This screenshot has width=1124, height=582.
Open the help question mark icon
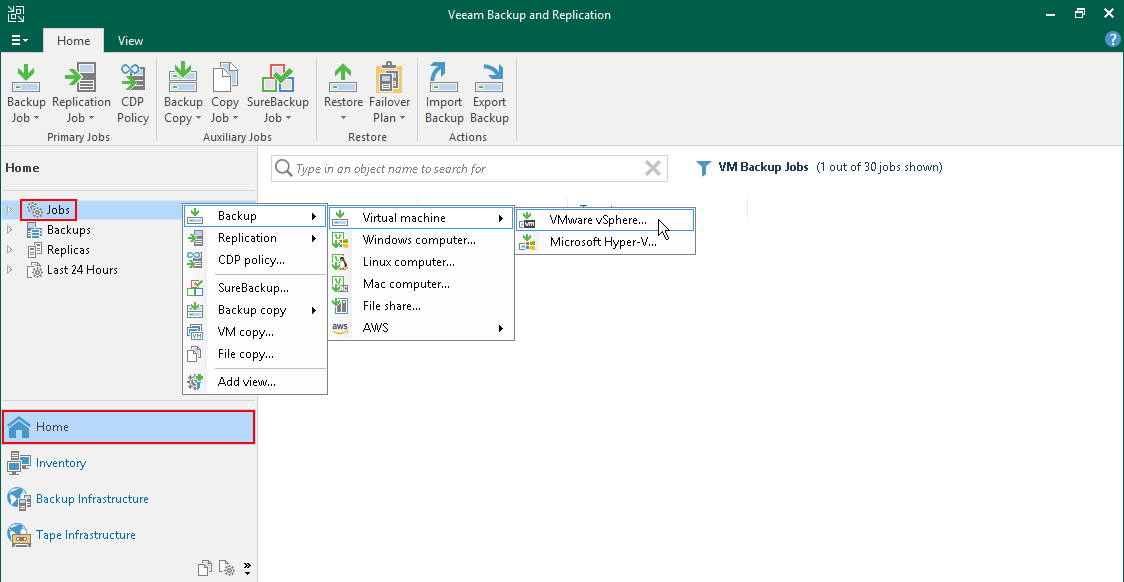(1112, 40)
